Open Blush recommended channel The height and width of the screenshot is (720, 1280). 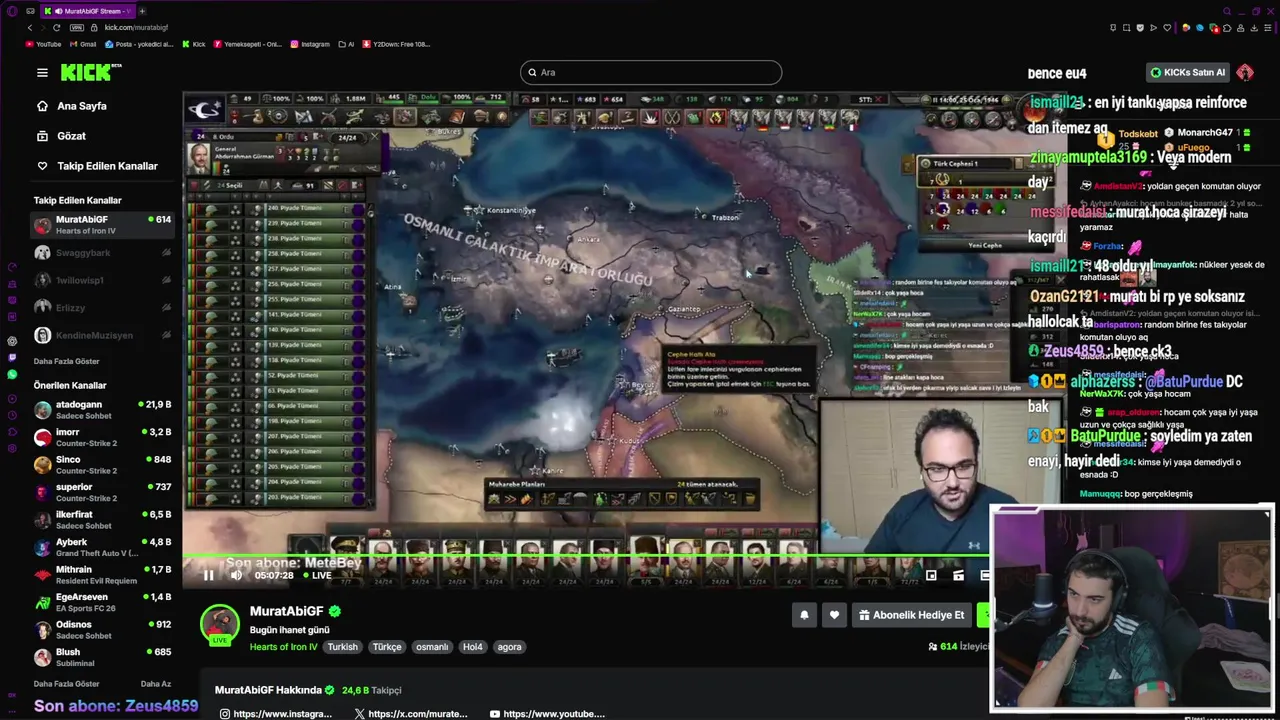[102, 657]
